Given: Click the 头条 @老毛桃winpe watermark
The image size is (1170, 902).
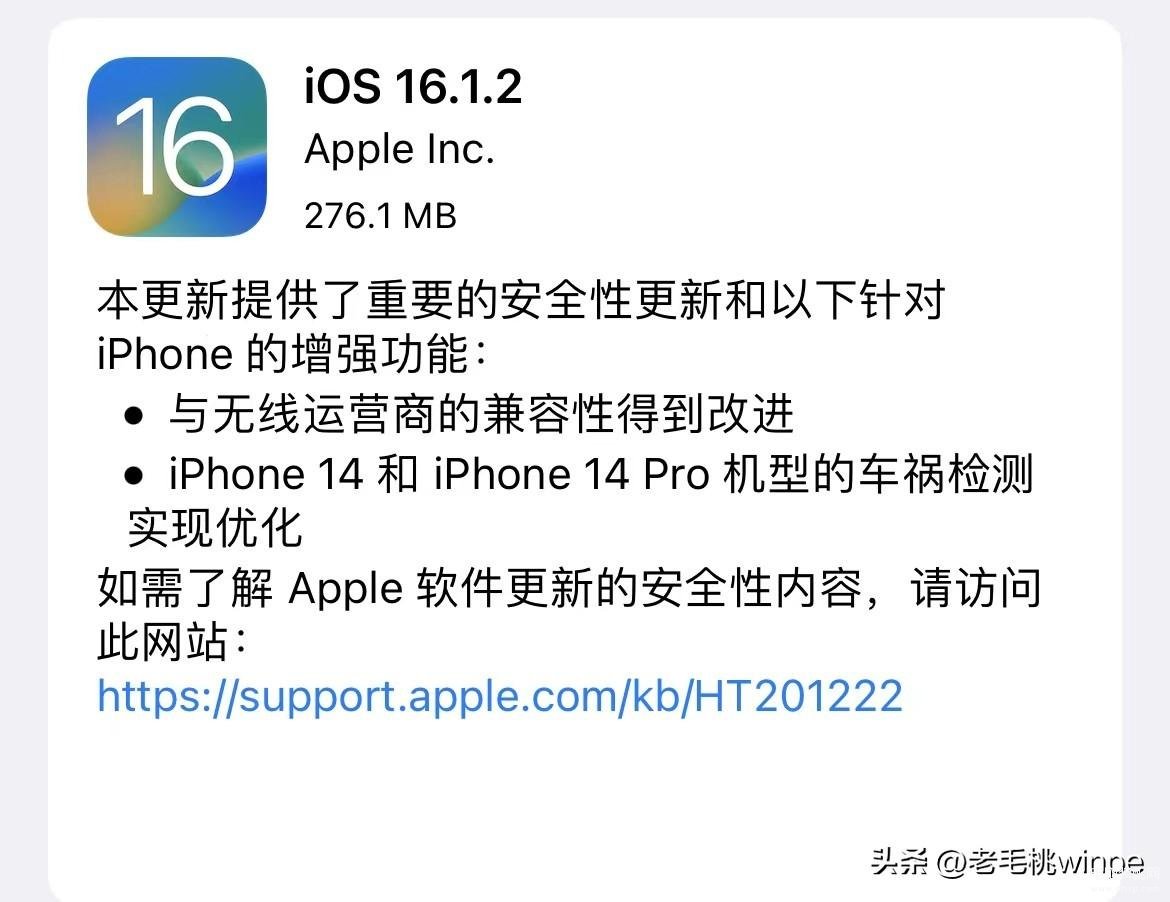Looking at the screenshot, I should [x=1007, y=862].
